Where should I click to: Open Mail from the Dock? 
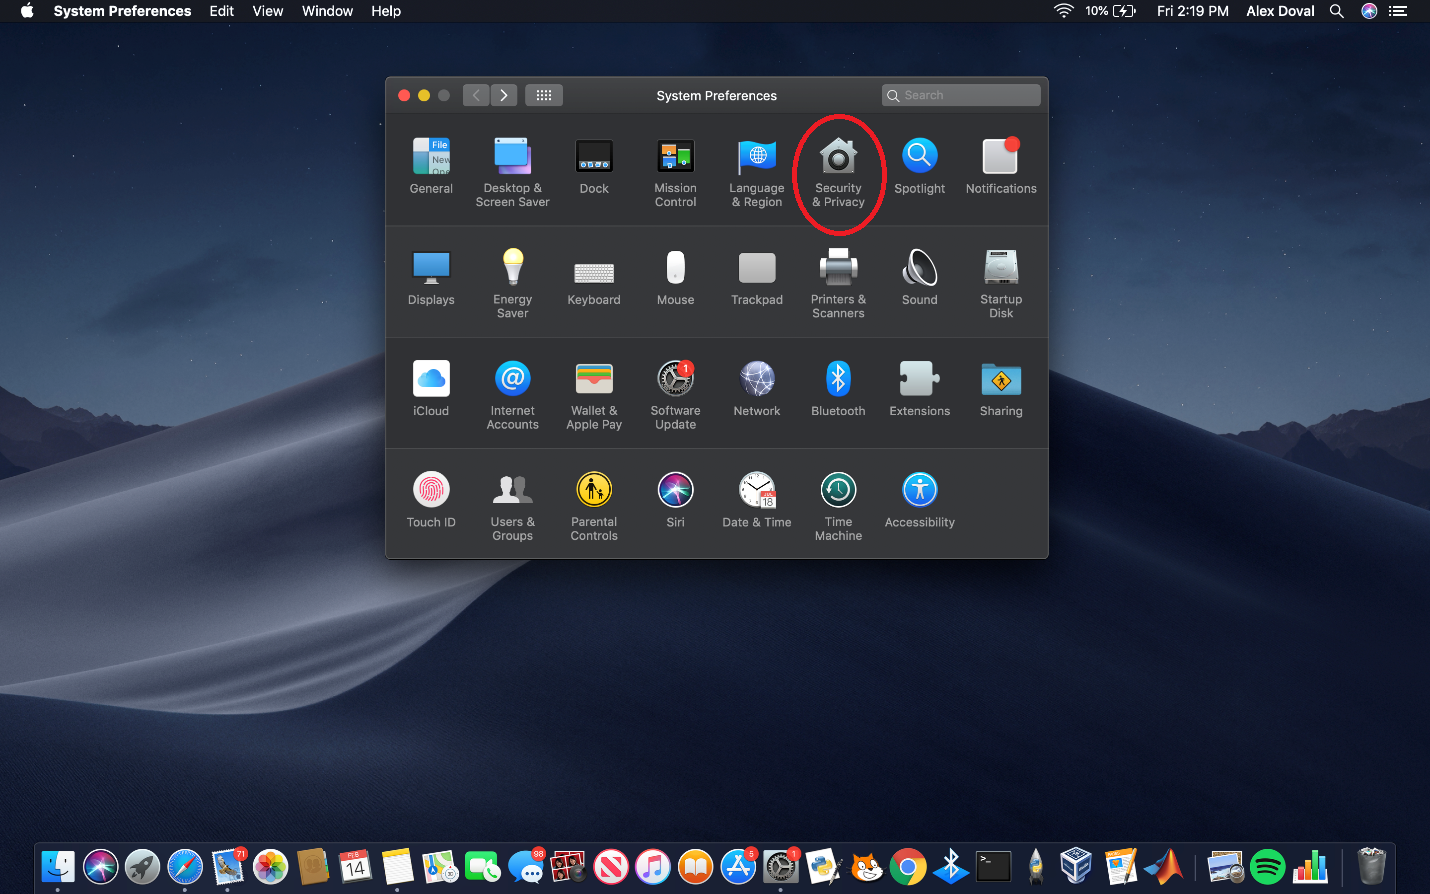228,866
